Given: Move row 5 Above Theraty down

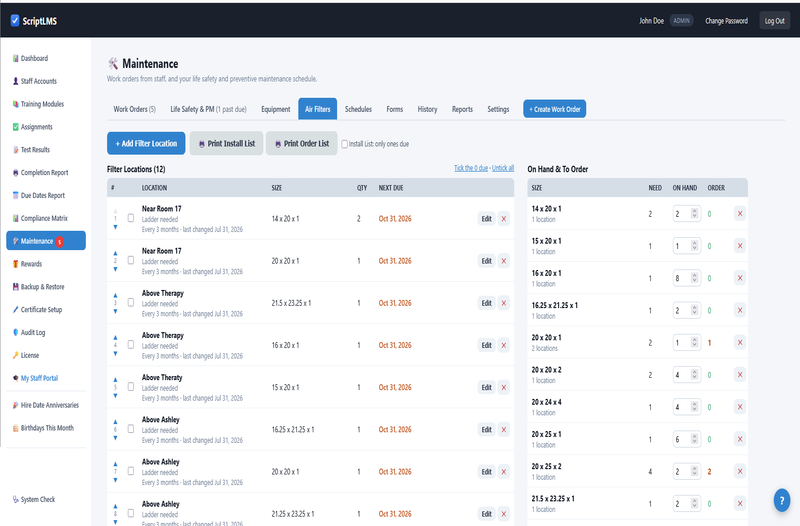Looking at the screenshot, I should (x=115, y=395).
